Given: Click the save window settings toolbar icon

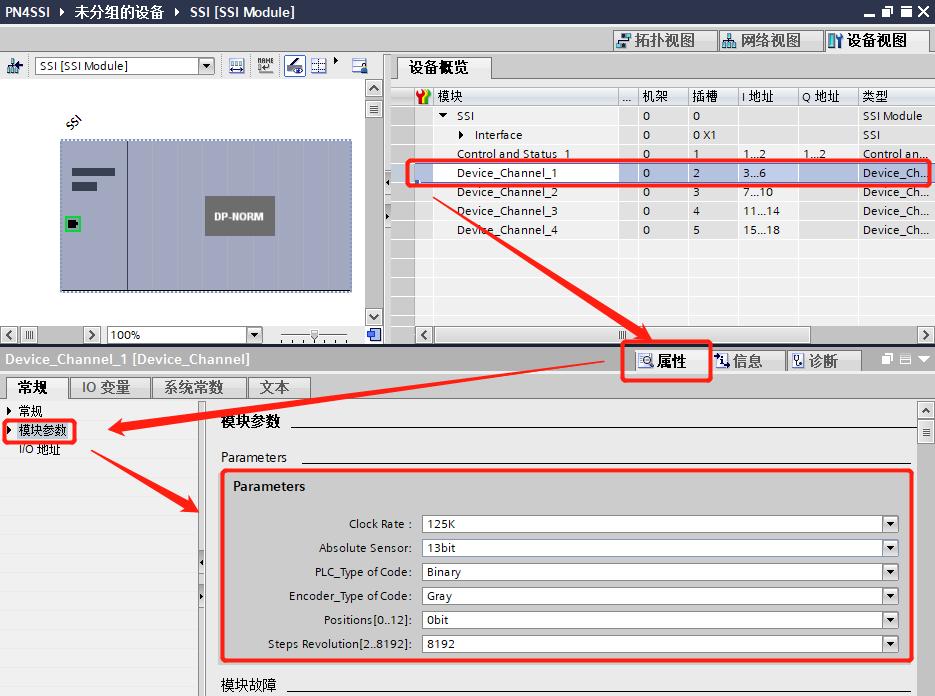Looking at the screenshot, I should [x=360, y=66].
